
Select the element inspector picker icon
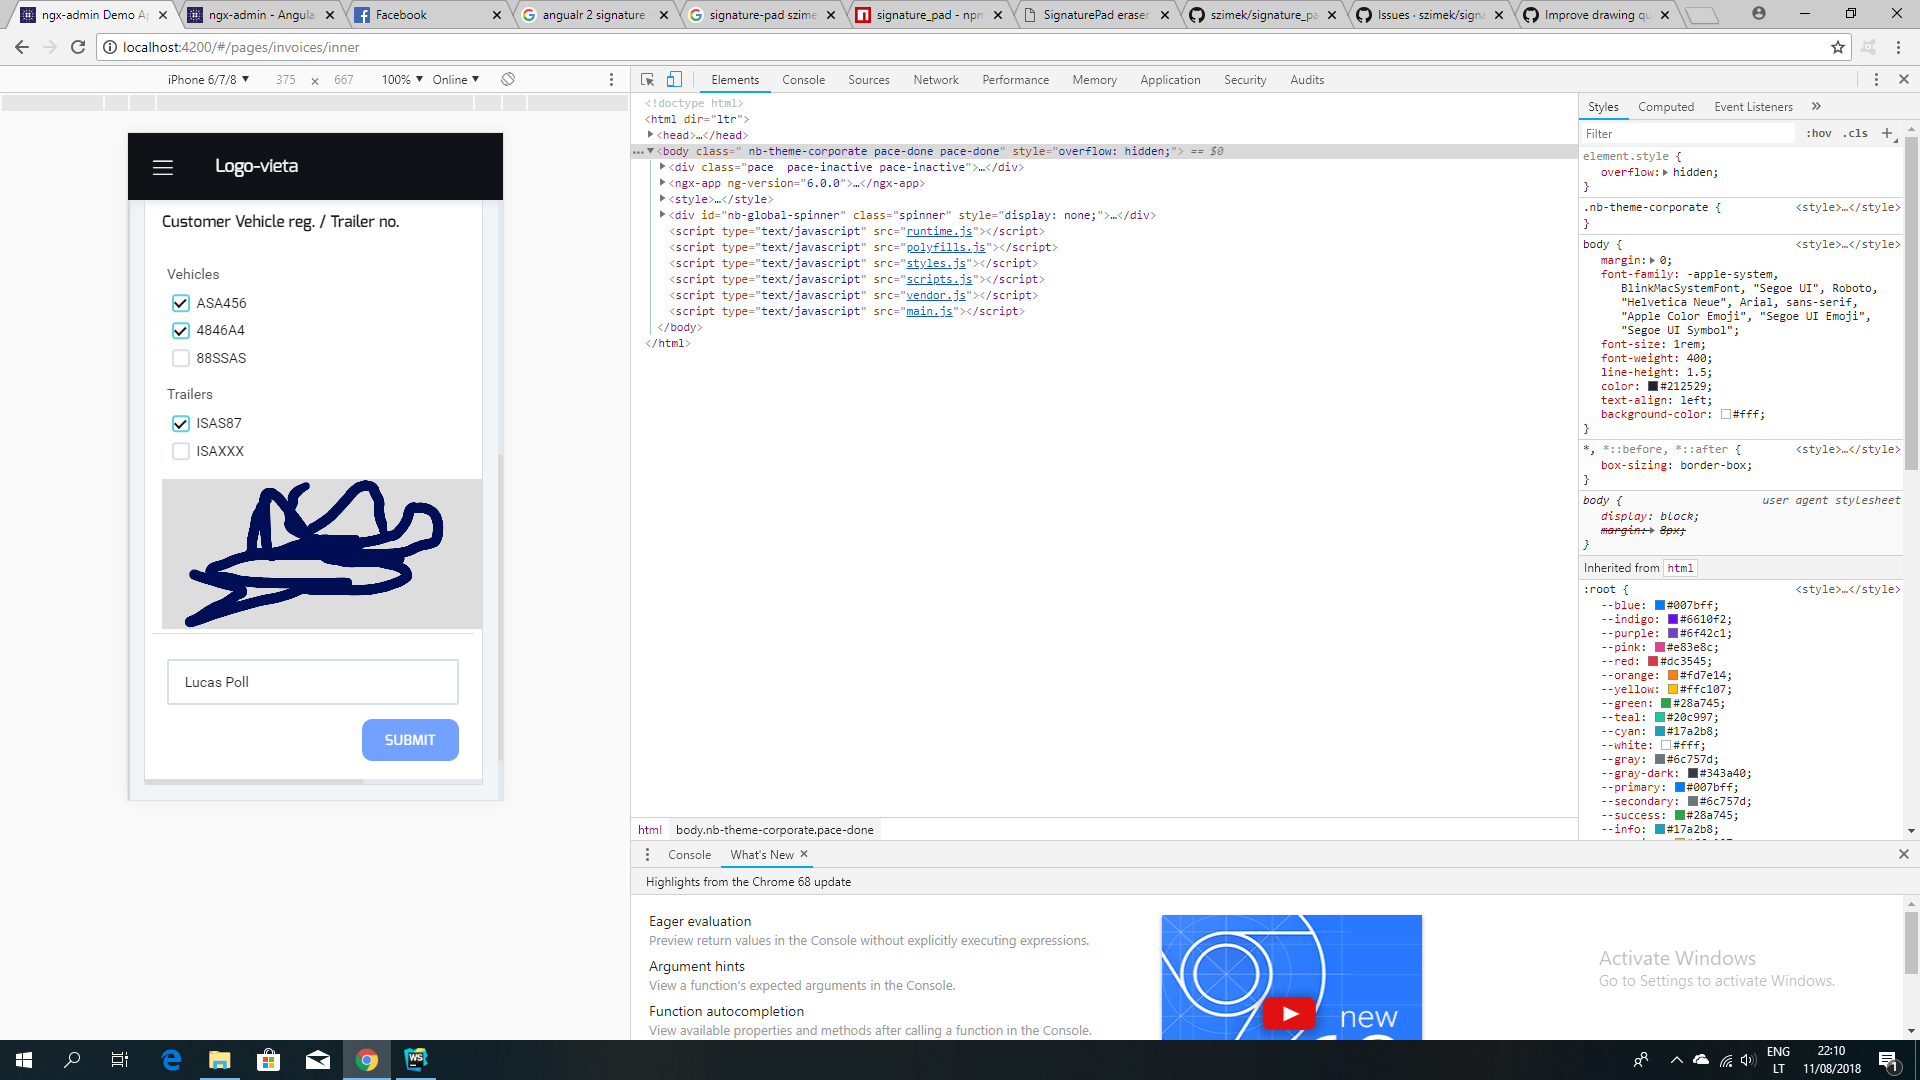645,79
